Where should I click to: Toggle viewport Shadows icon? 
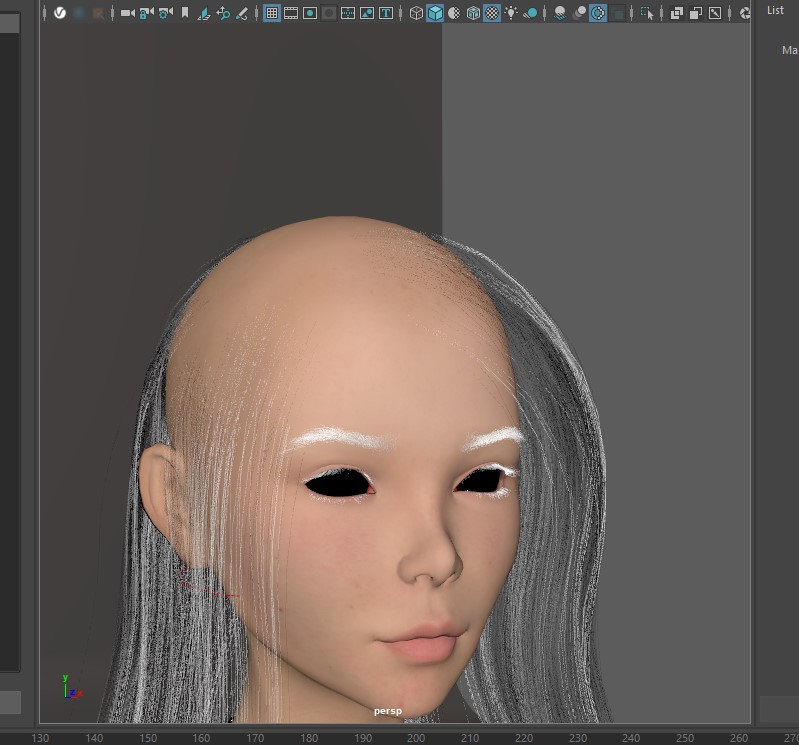[530, 13]
